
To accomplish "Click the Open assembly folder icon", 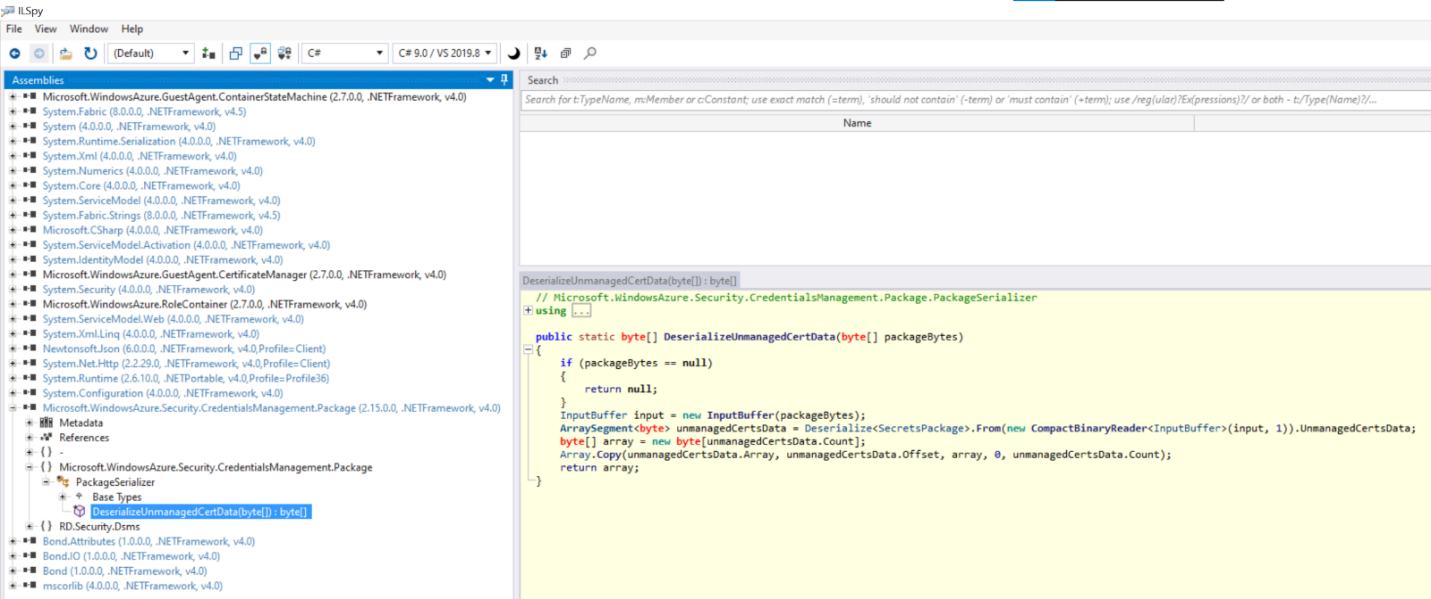I will pyautogui.click(x=66, y=53).
